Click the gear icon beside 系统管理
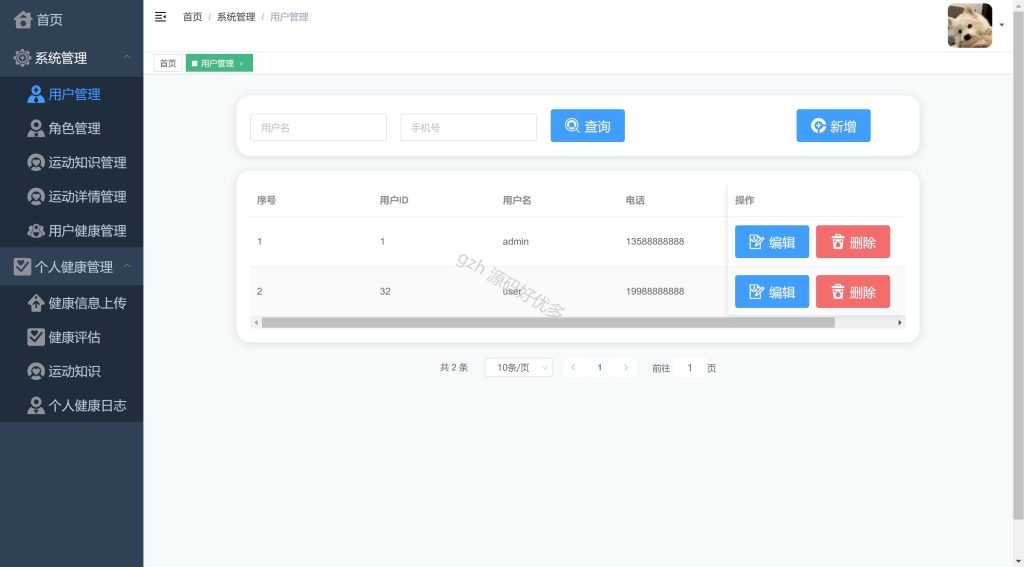The height and width of the screenshot is (567, 1024). [22, 57]
